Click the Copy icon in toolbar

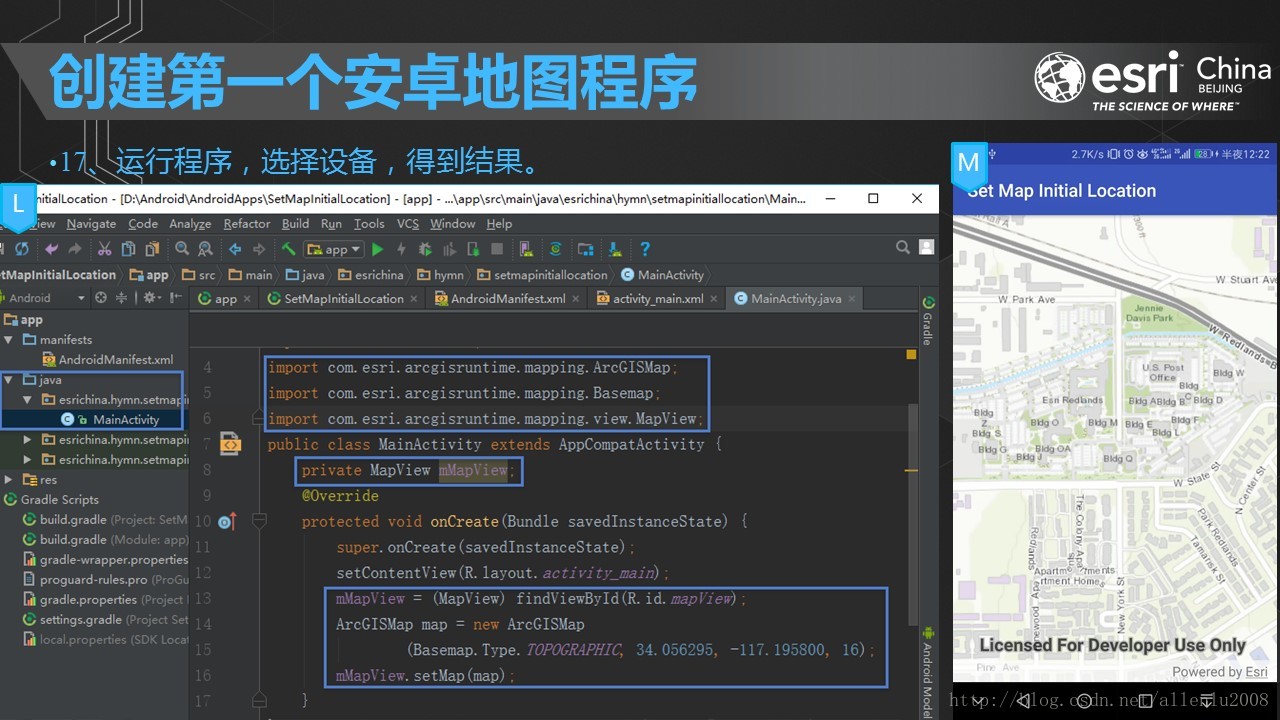128,249
